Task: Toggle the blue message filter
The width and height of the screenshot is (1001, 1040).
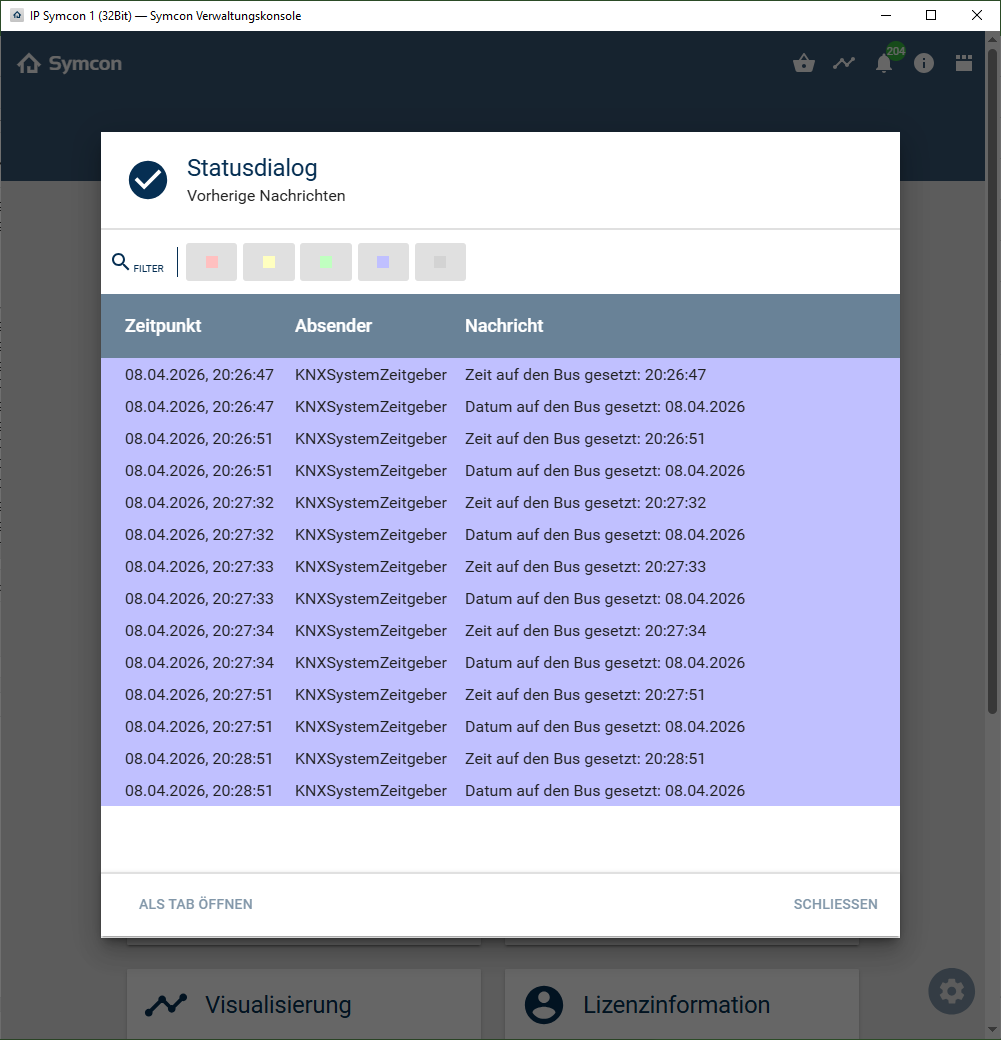Action: tap(383, 262)
